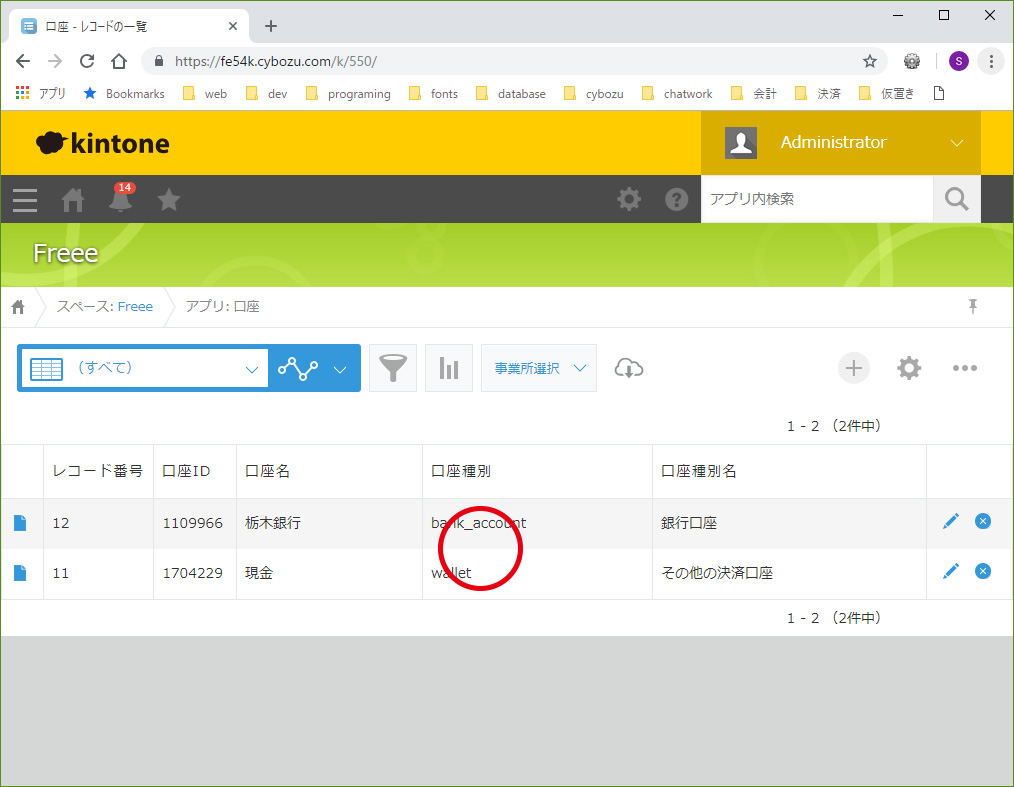
Task: Open the help question mark icon
Action: 676,199
